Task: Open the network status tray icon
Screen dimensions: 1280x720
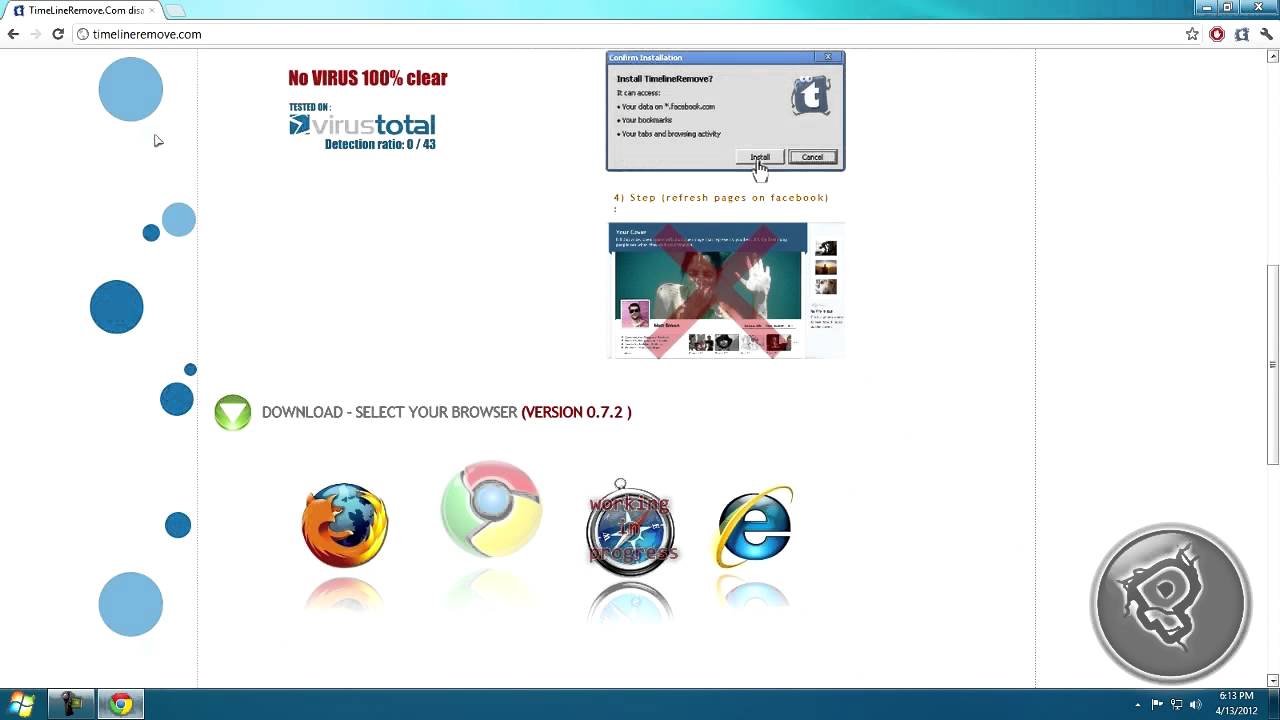Action: coord(1177,705)
